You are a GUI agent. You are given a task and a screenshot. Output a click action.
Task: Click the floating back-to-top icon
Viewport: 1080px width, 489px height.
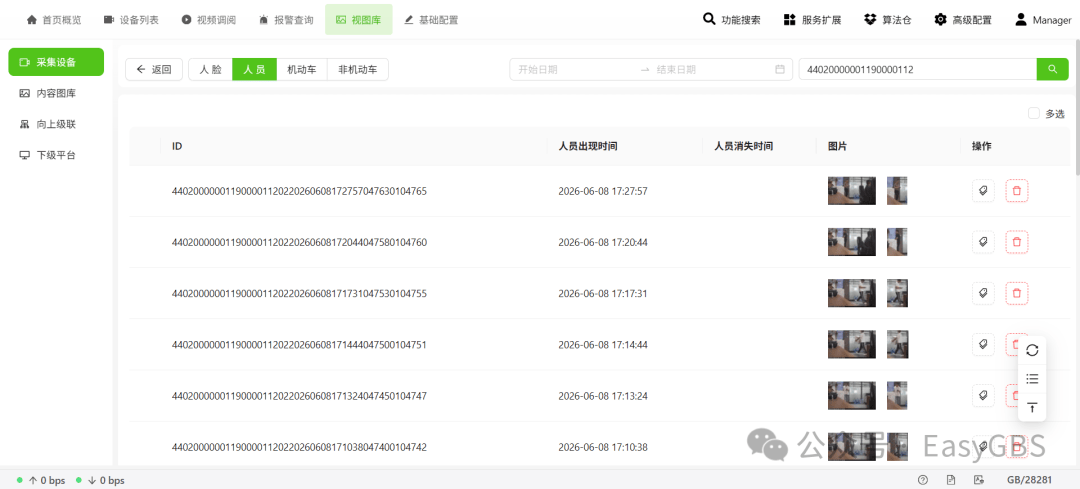(1032, 407)
